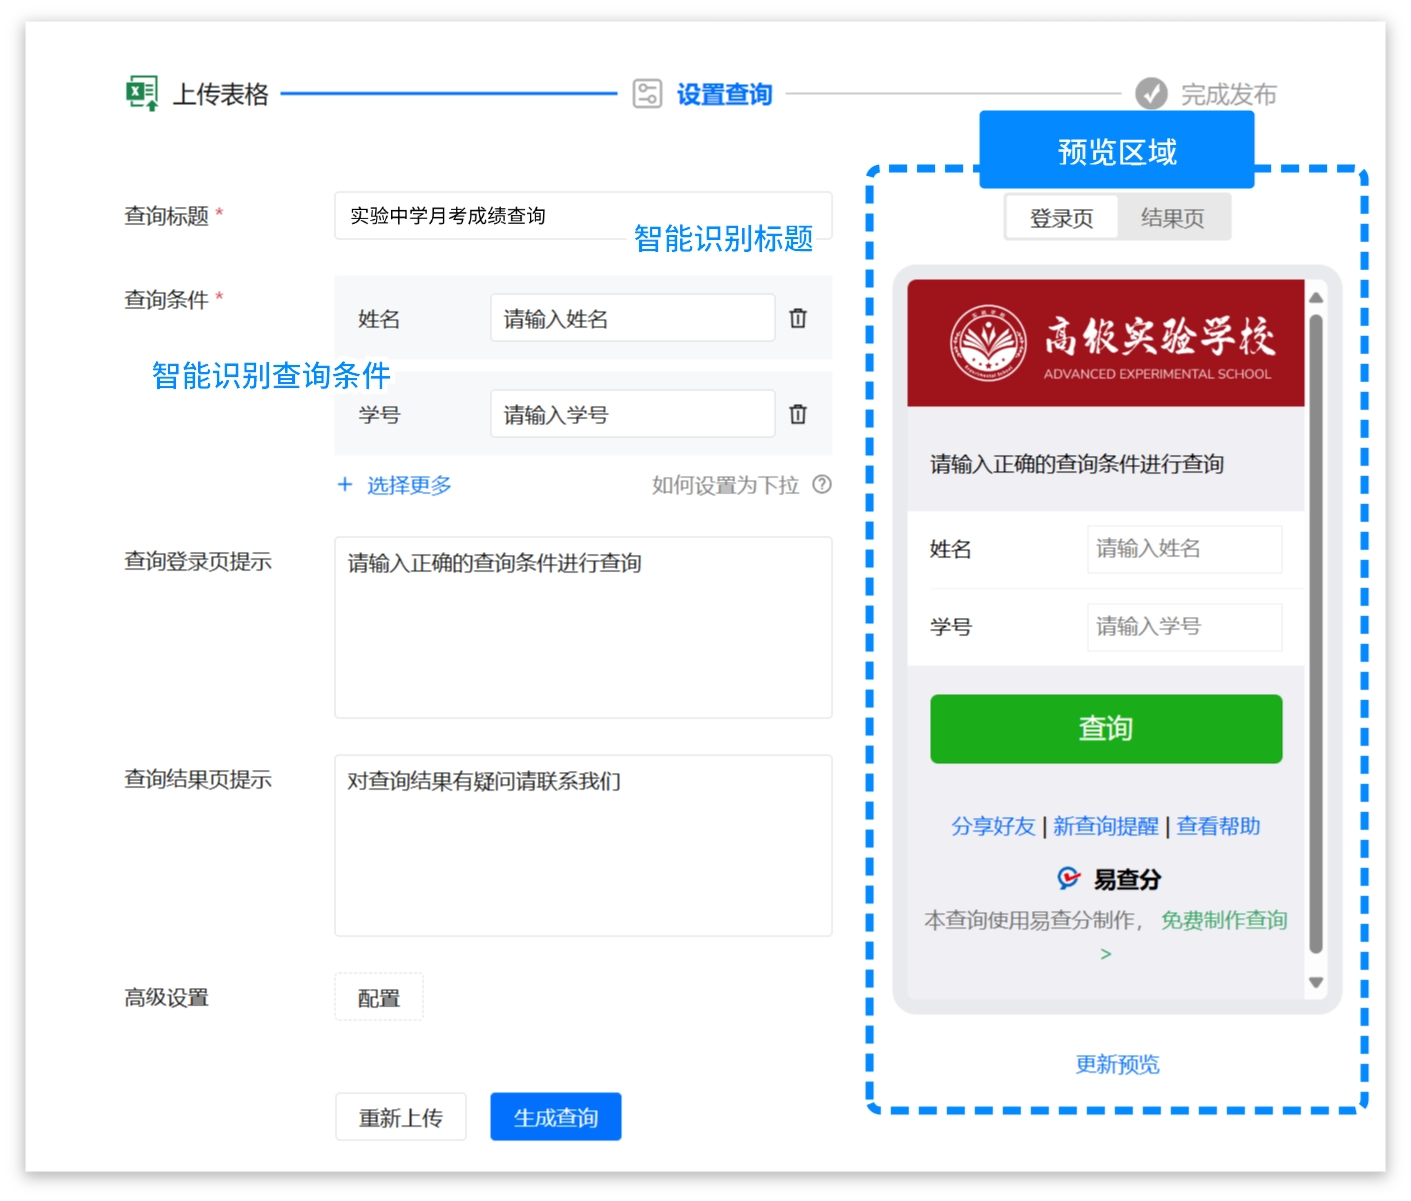The image size is (1411, 1201).
Task: Click 新查询提醒 in the preview footer
Action: pos(1104,826)
